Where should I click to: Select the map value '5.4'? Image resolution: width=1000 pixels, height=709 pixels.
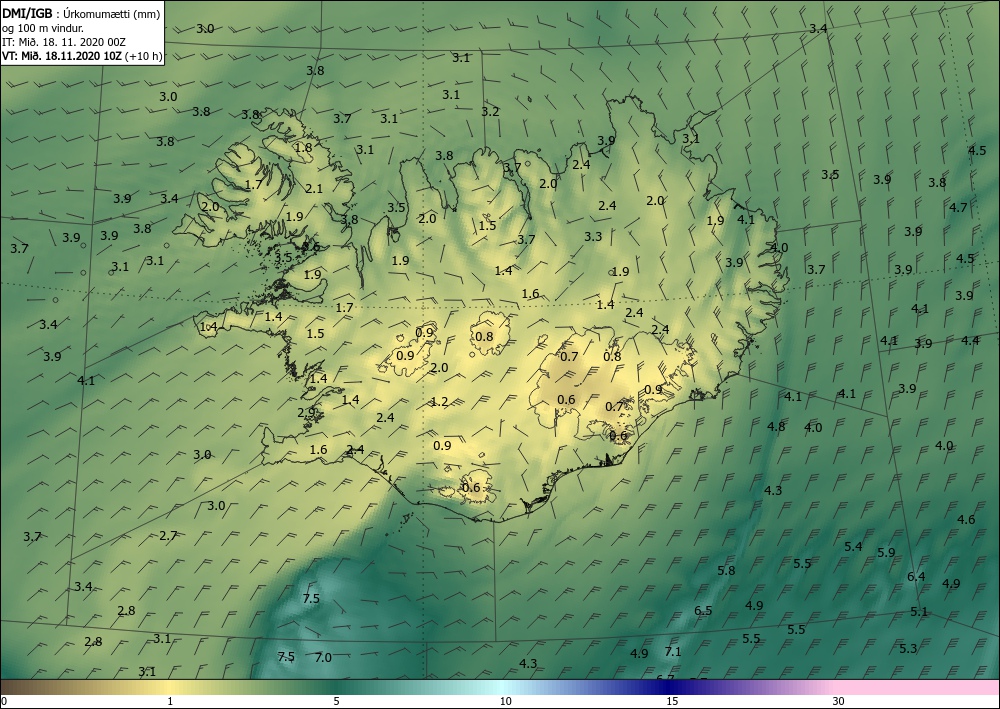[x=853, y=546]
